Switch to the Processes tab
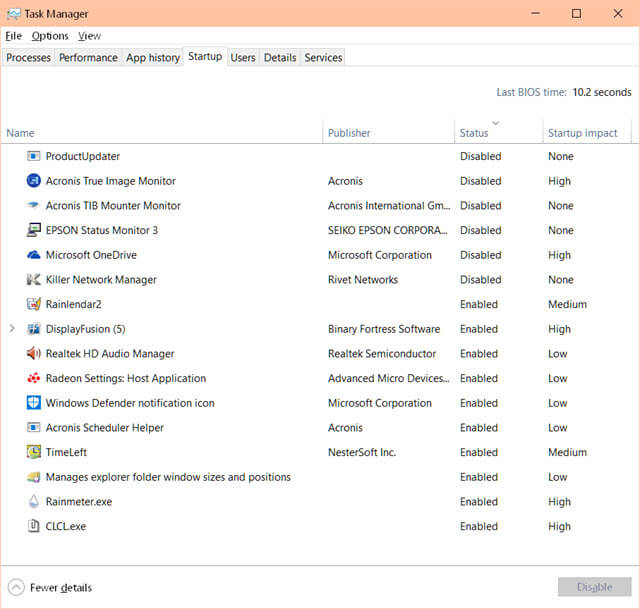 tap(28, 58)
